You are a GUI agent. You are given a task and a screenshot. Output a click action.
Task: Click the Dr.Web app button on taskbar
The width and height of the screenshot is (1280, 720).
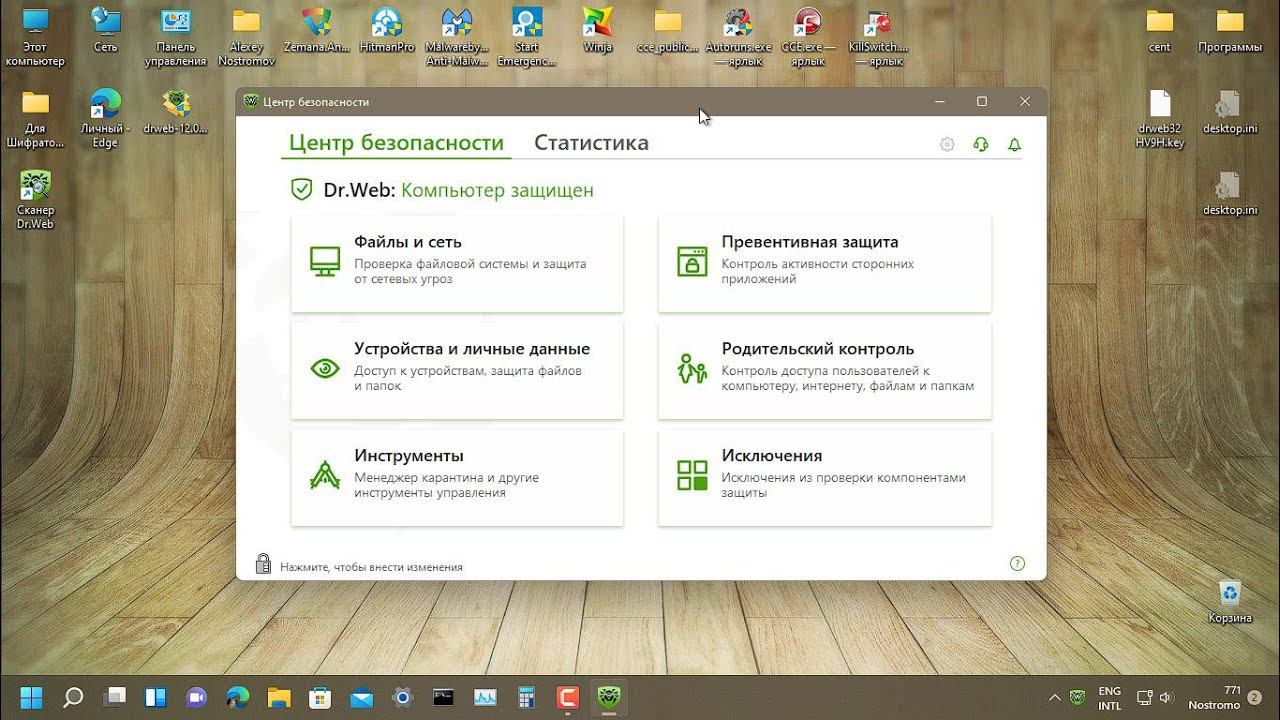[x=608, y=696]
